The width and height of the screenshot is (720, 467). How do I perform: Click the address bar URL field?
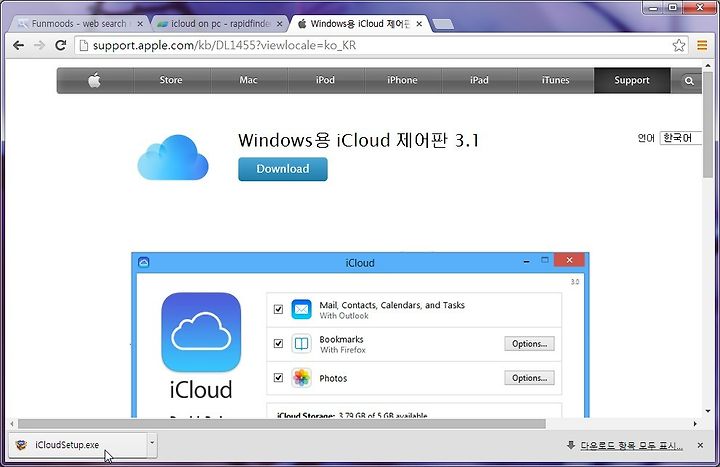pyautogui.click(x=380, y=45)
